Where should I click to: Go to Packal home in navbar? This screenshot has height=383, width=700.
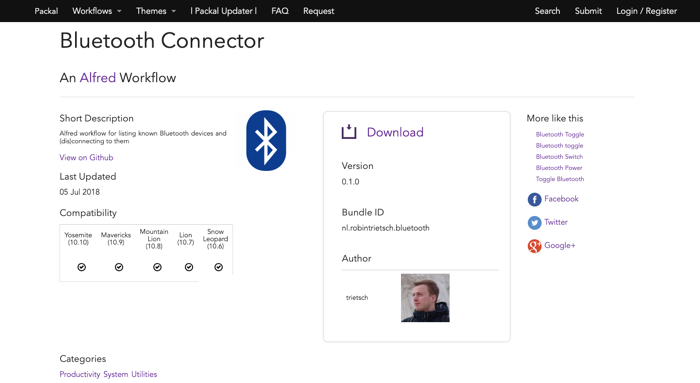point(46,11)
